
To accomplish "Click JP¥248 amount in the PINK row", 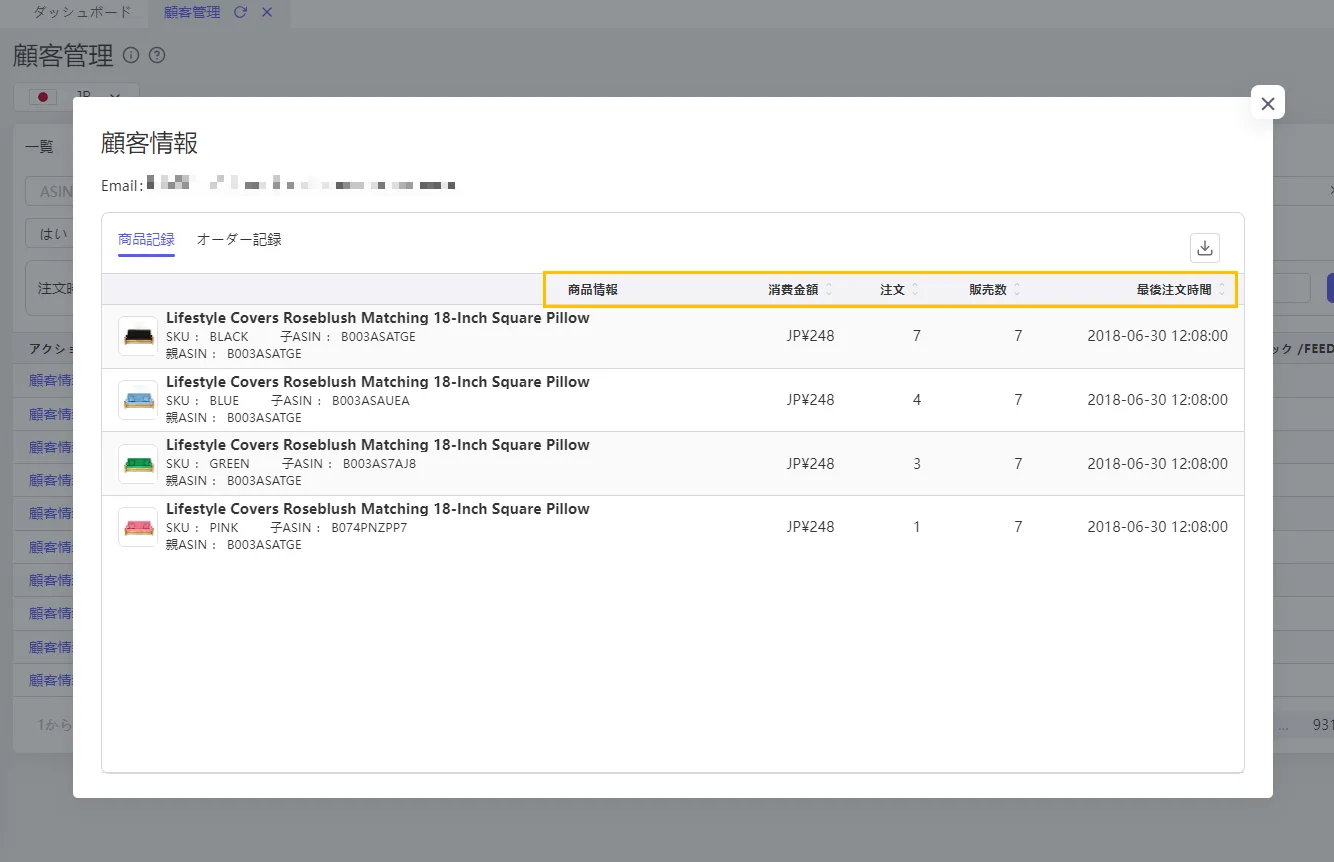I will click(810, 527).
